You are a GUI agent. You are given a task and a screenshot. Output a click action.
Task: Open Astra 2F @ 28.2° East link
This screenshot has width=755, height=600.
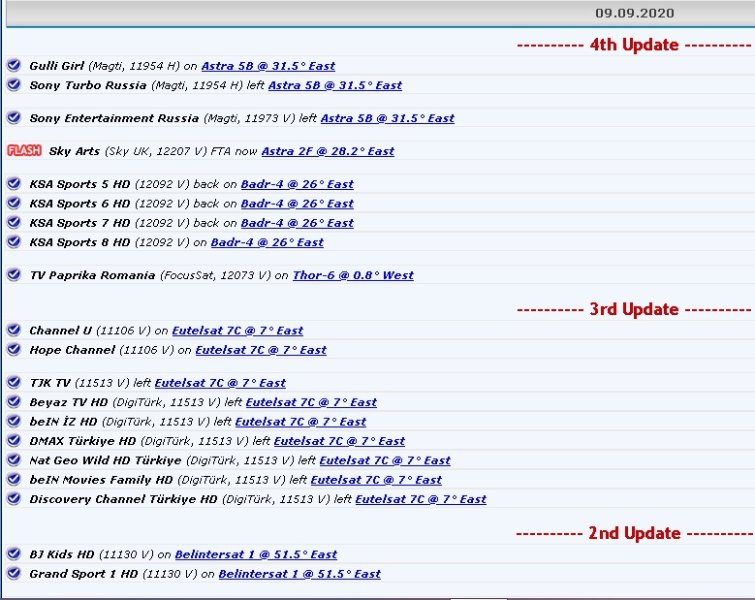(x=328, y=151)
